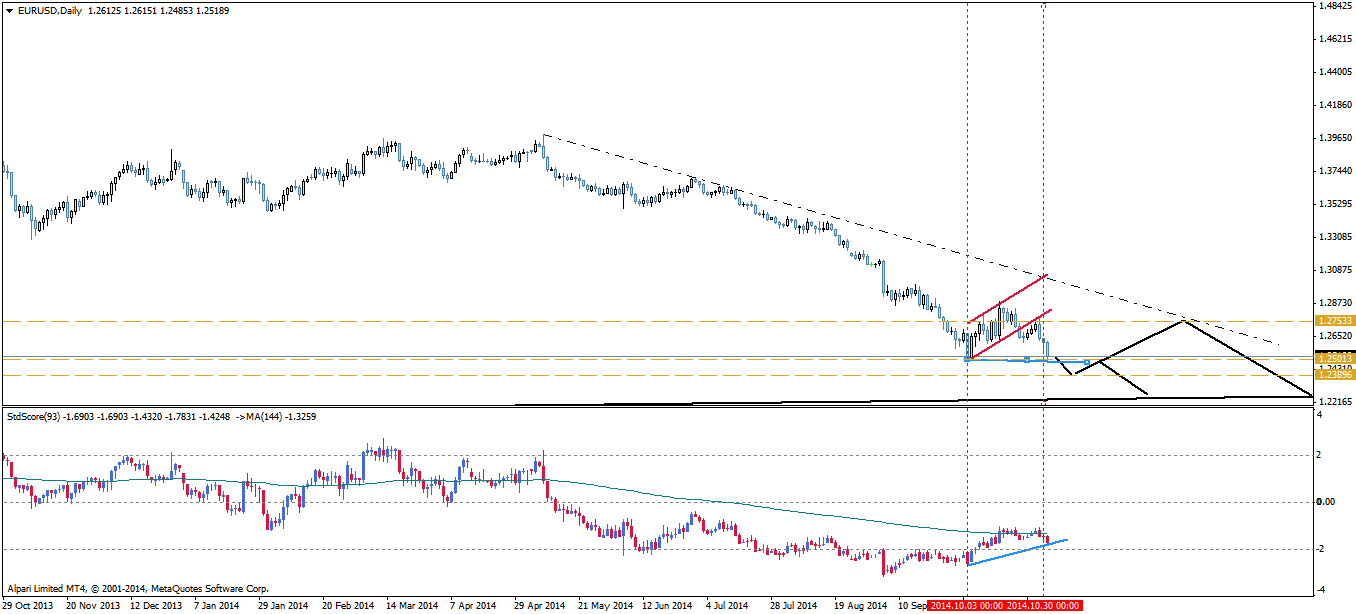Image resolution: width=1356 pixels, height=614 pixels.
Task: Click the 1.48425 price axis label
Action: point(1335,6)
